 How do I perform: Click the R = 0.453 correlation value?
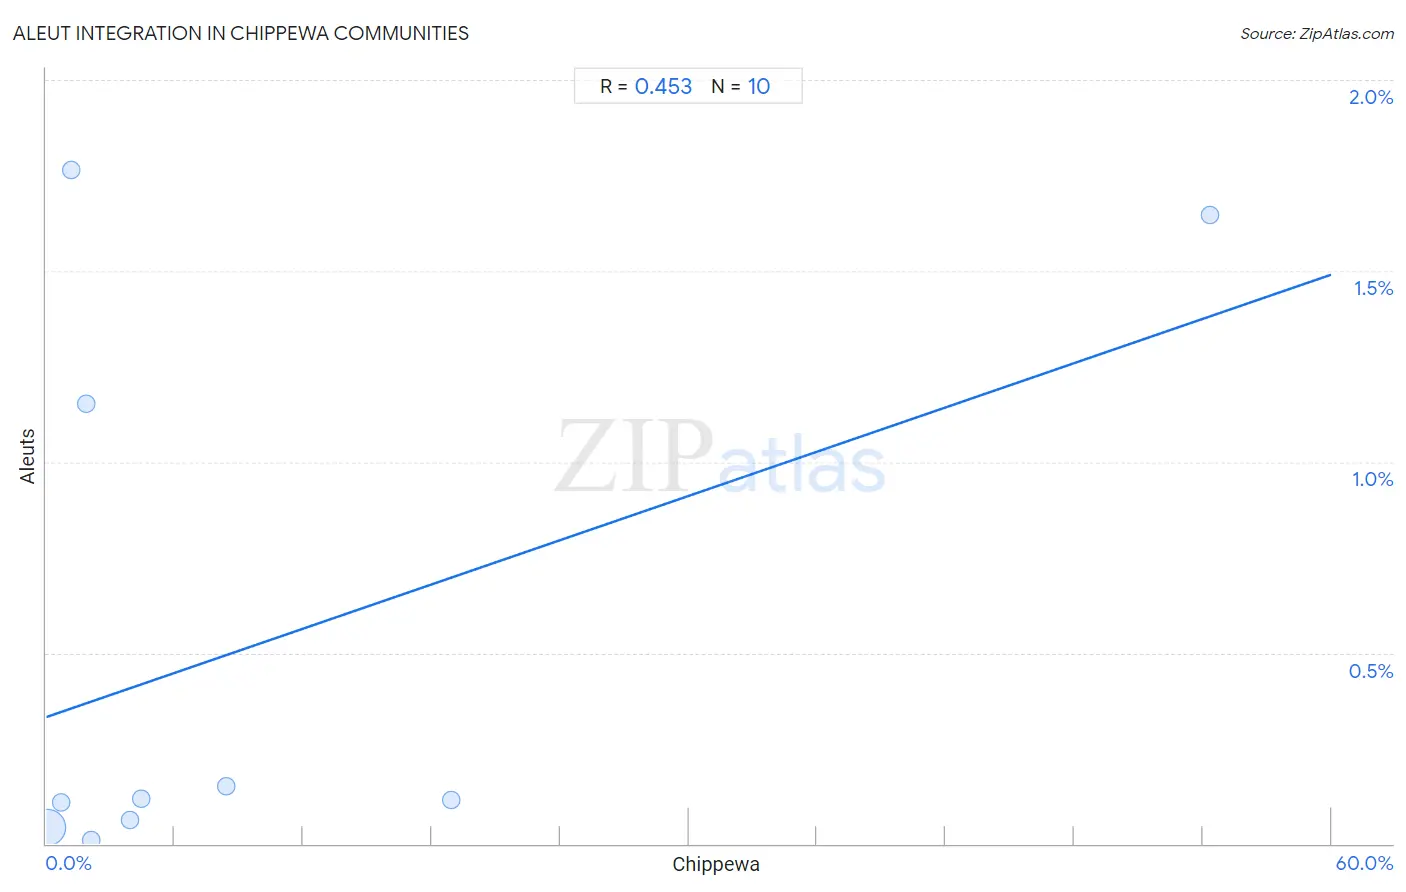pyautogui.click(x=646, y=87)
